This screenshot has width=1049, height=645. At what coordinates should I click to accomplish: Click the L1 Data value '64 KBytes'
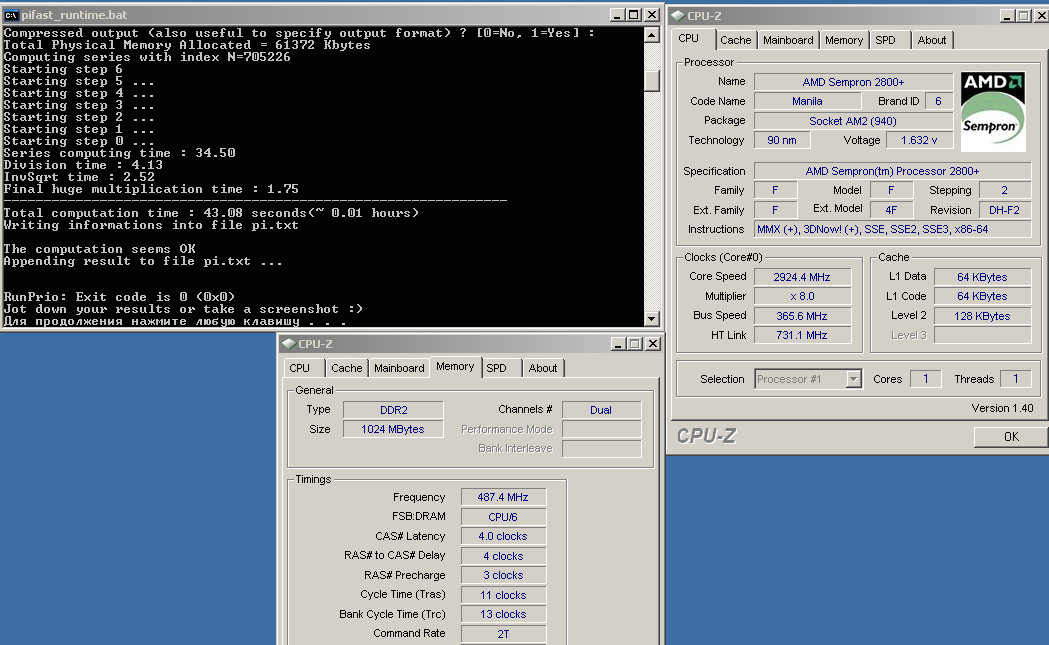click(982, 277)
